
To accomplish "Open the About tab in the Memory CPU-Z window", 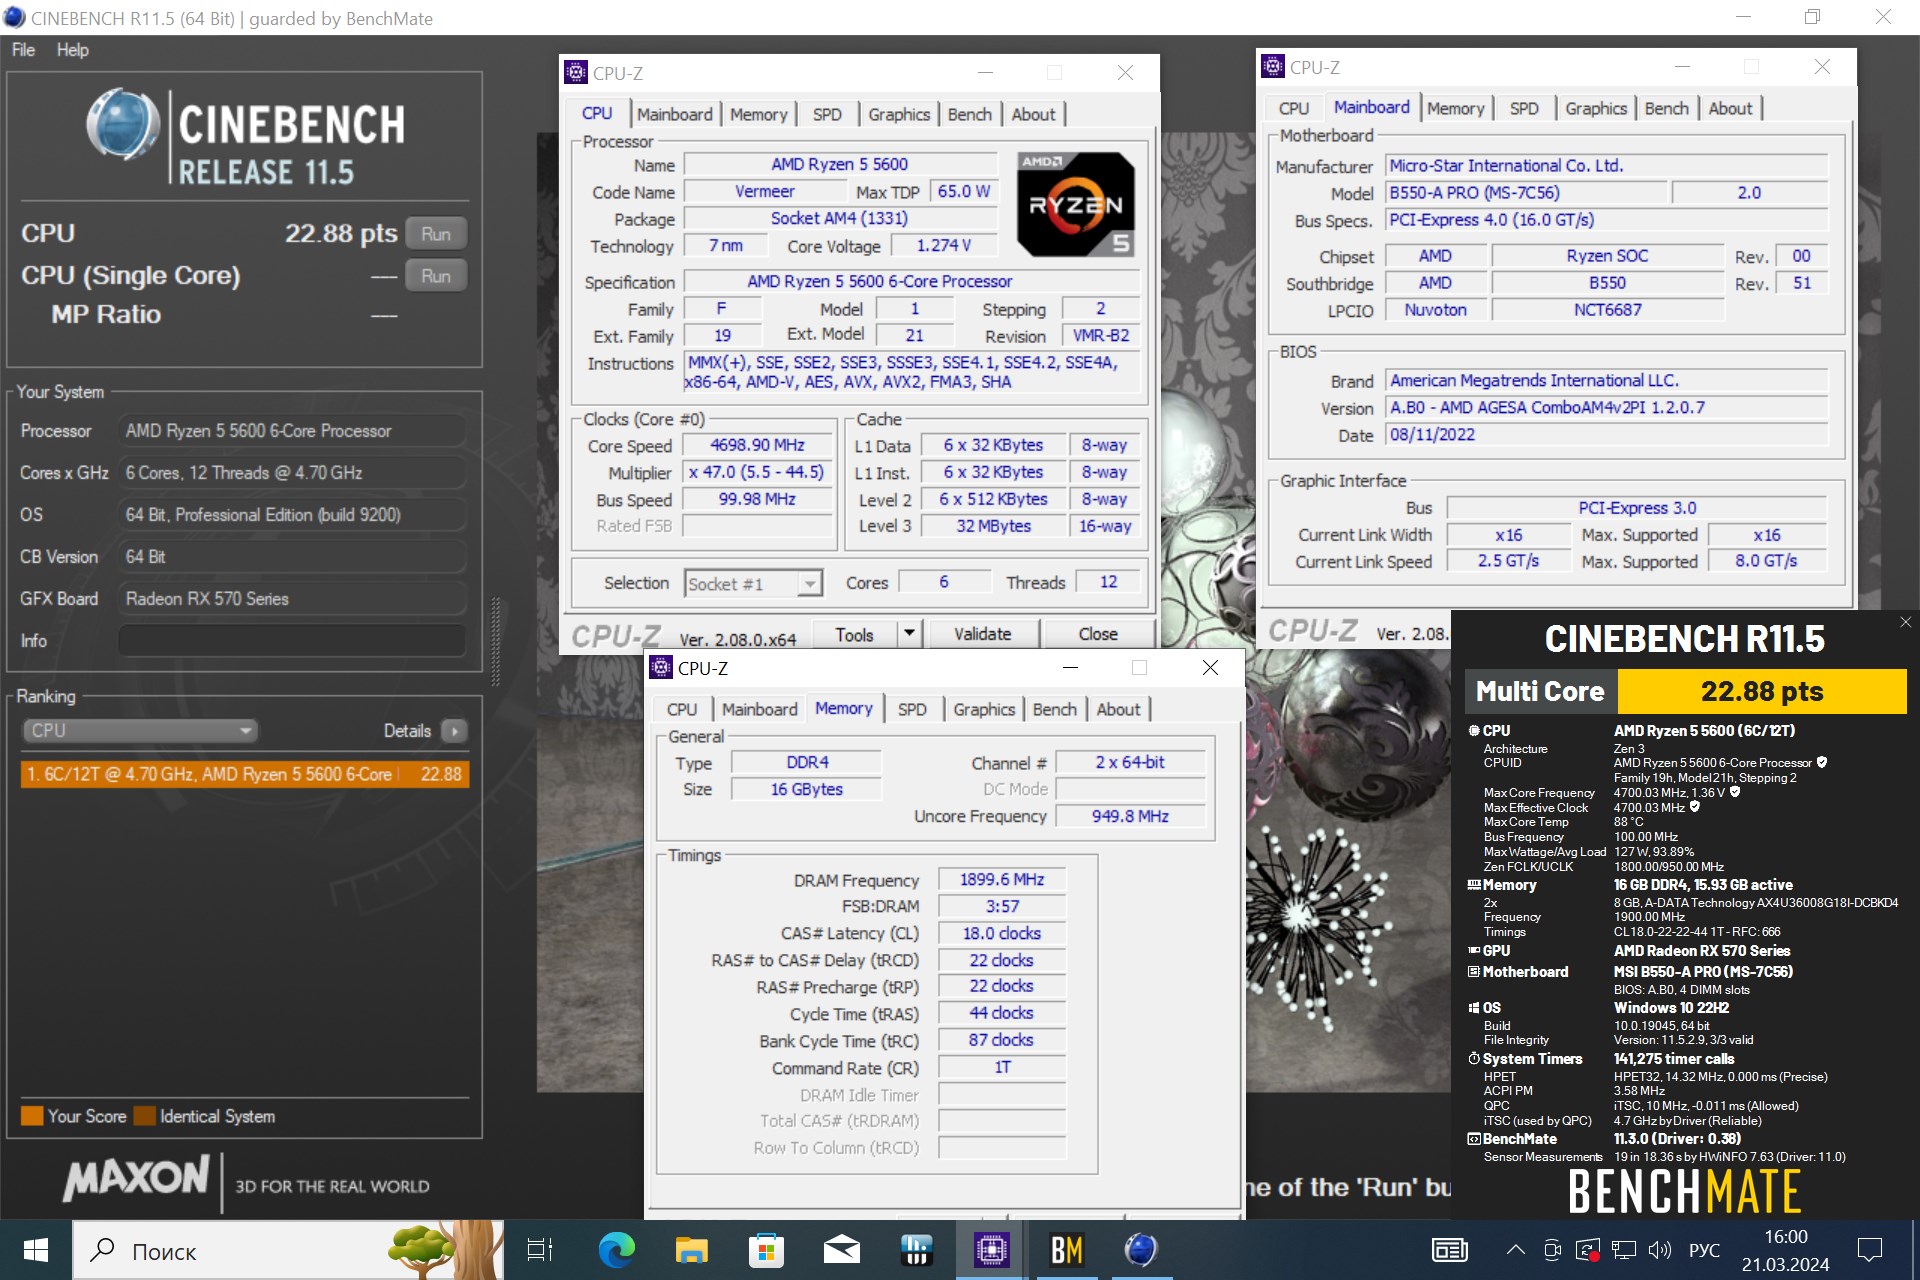I will point(1118,709).
